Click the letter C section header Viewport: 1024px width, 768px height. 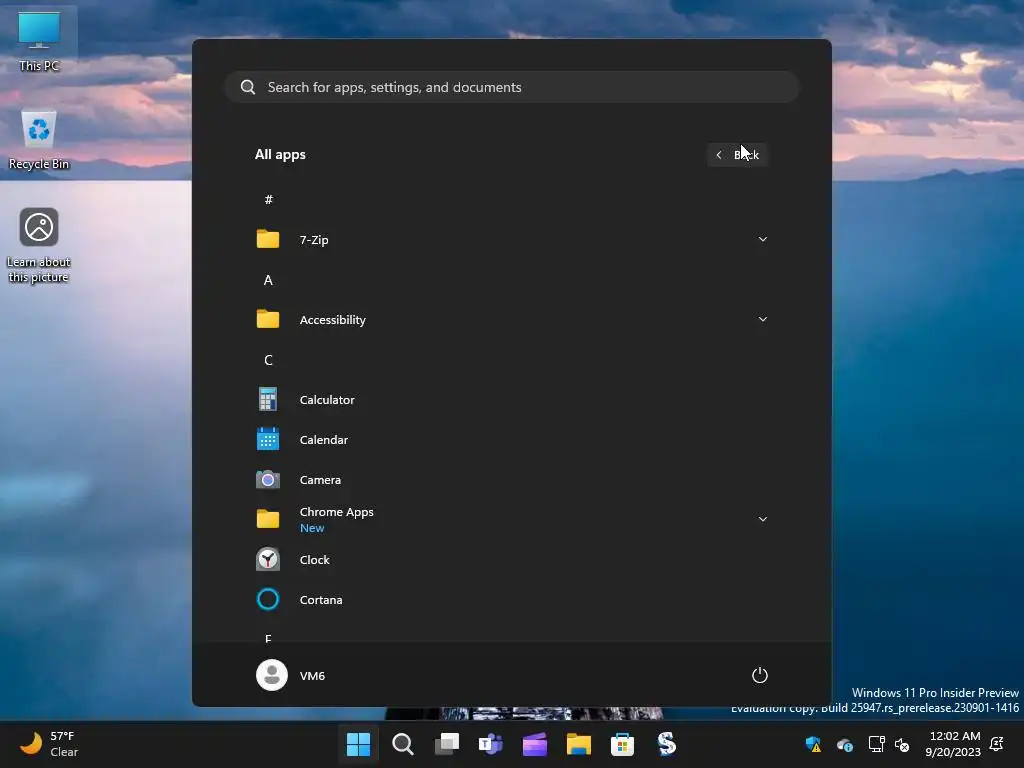(x=268, y=360)
